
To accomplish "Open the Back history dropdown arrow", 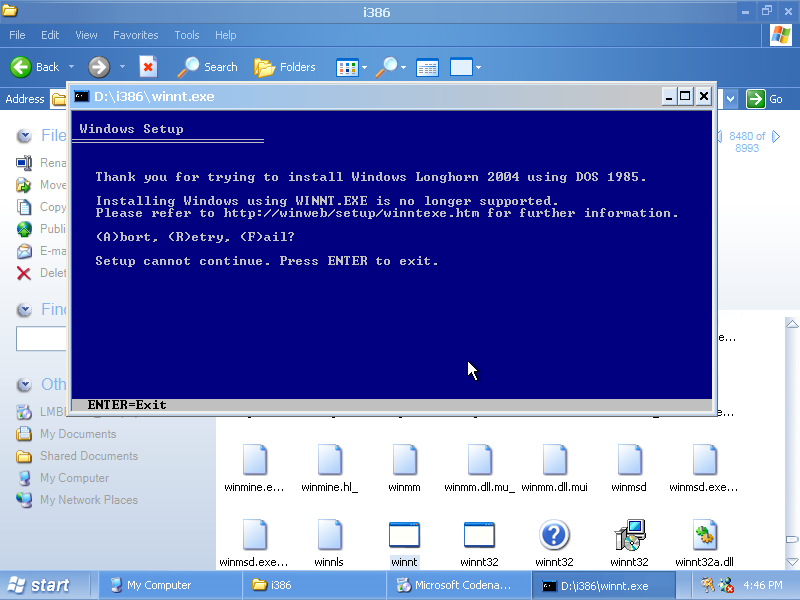I will click(x=71, y=67).
